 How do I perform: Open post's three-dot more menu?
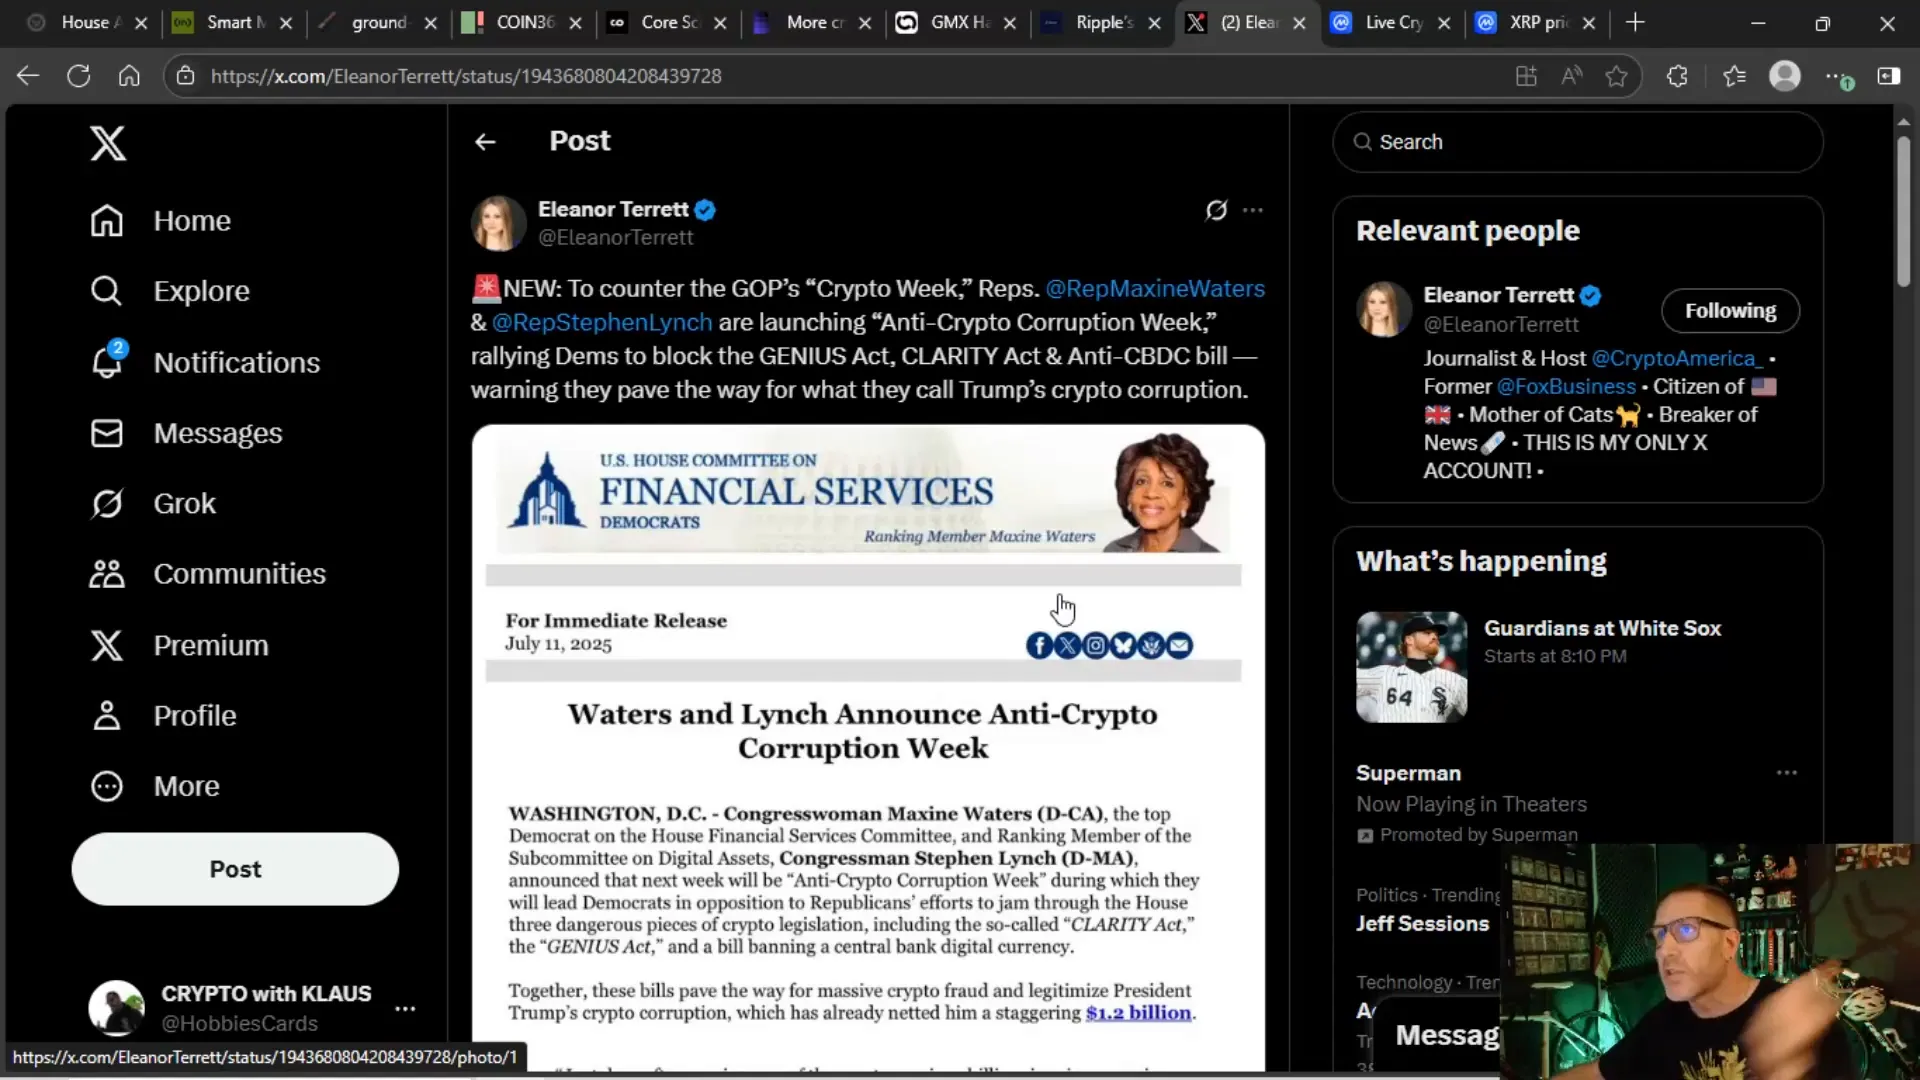[1253, 210]
